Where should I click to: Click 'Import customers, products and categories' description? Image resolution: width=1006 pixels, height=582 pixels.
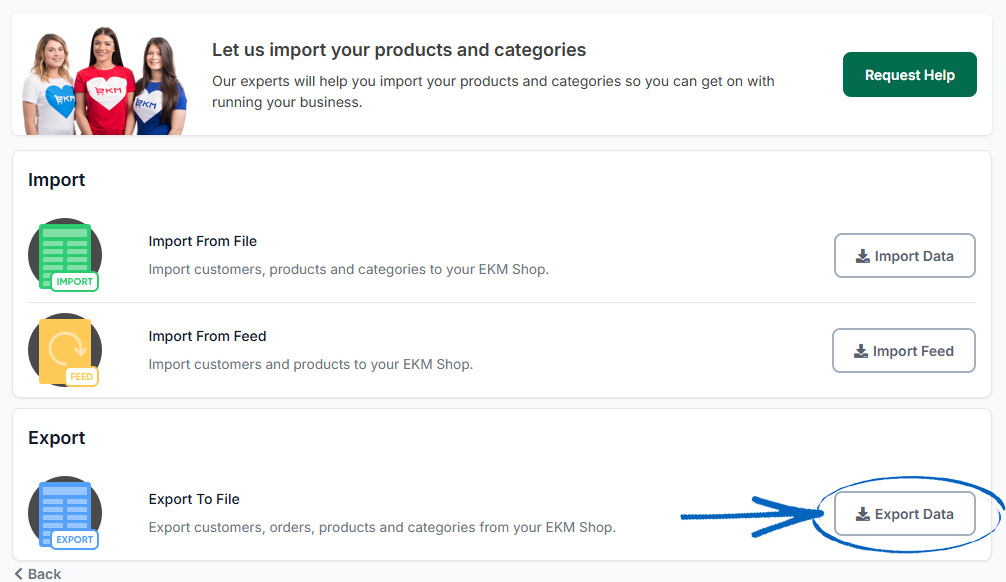coord(348,270)
